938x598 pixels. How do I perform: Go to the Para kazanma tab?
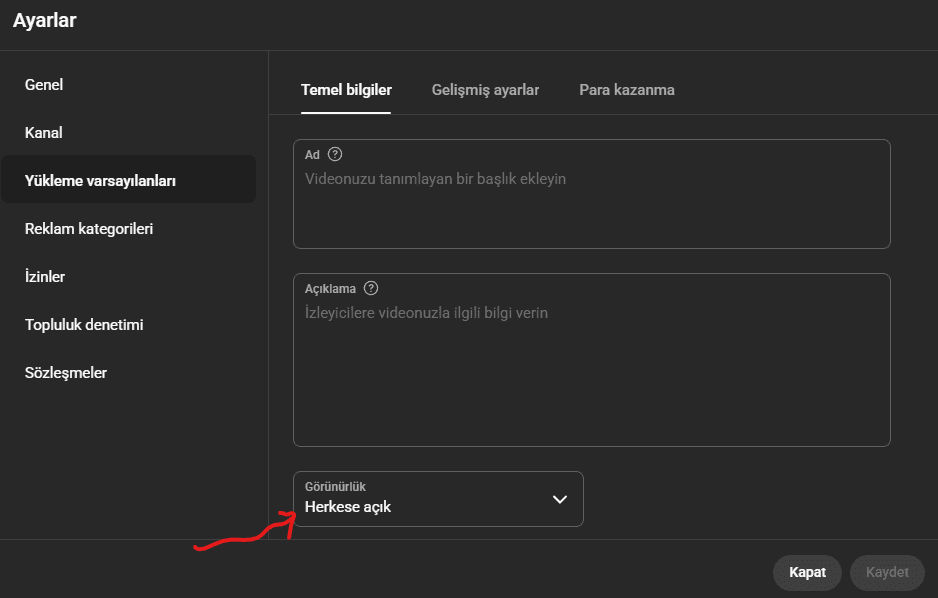click(626, 90)
